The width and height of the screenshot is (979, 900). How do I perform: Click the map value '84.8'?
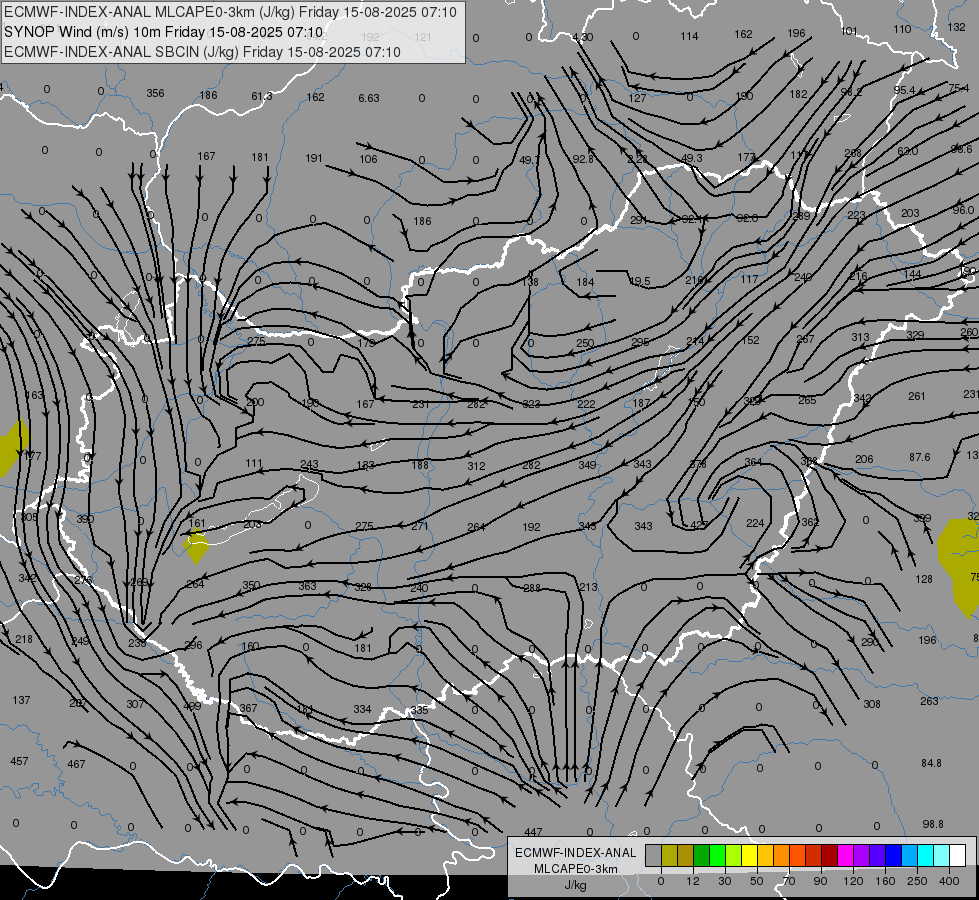pos(931,763)
